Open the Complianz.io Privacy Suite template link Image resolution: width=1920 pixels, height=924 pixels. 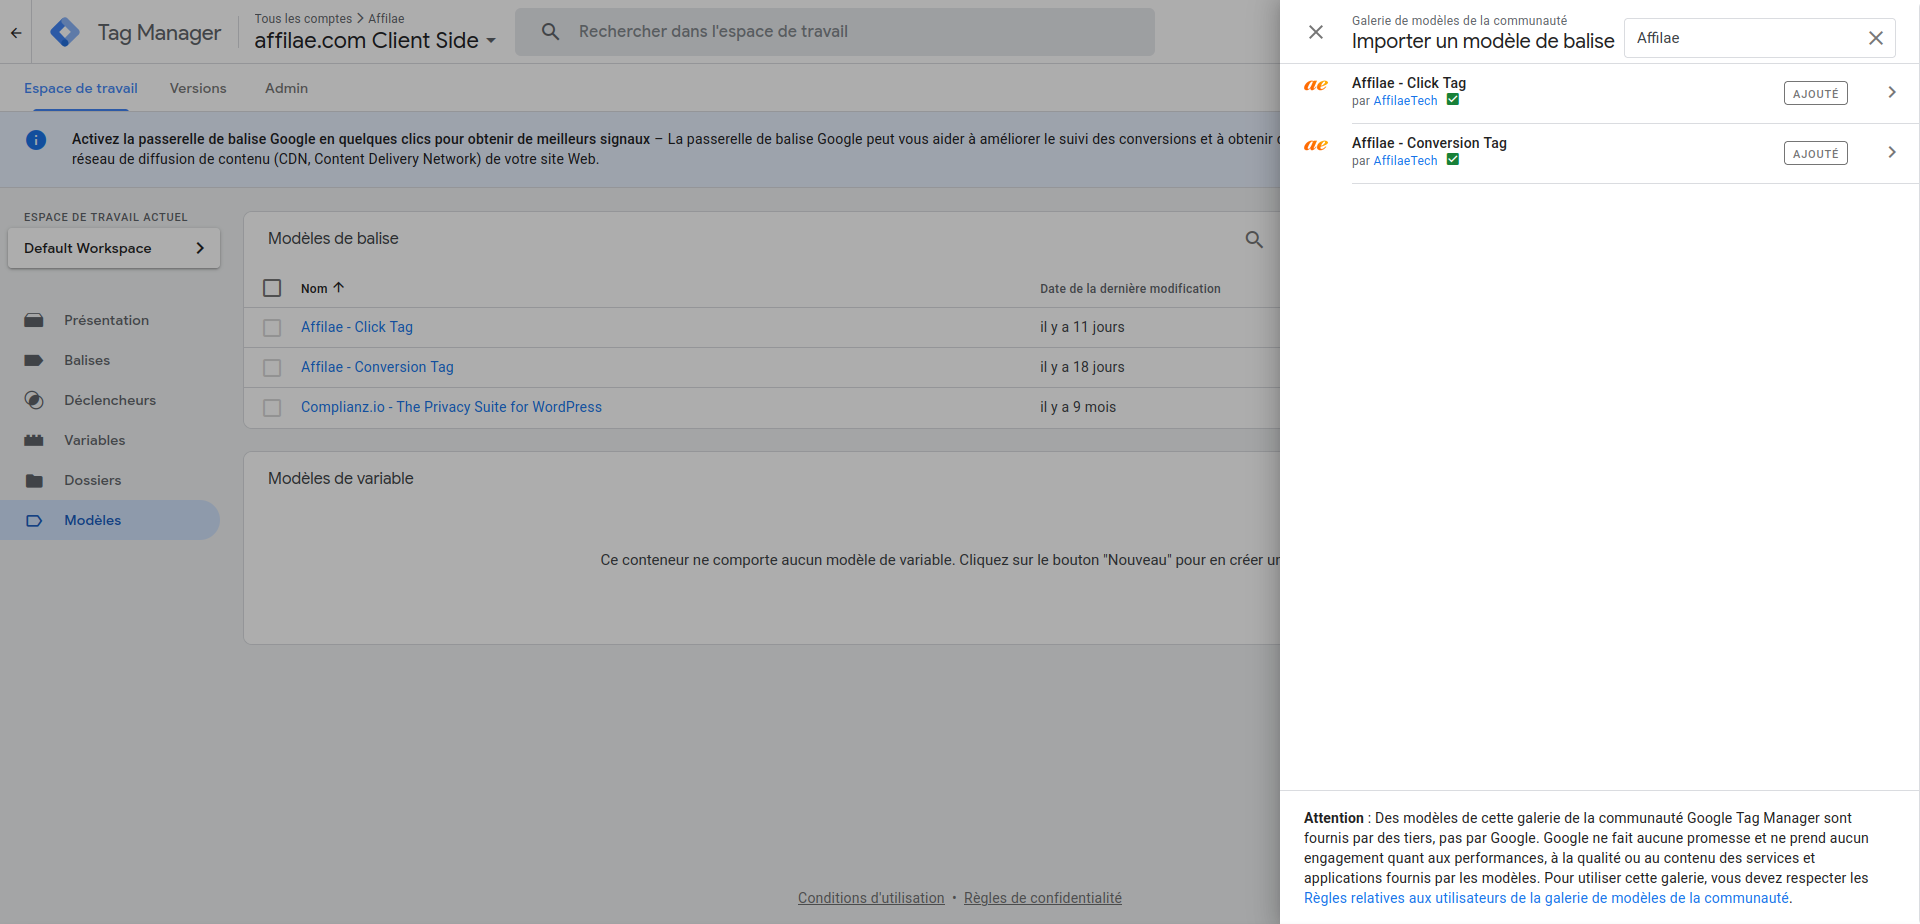(451, 407)
